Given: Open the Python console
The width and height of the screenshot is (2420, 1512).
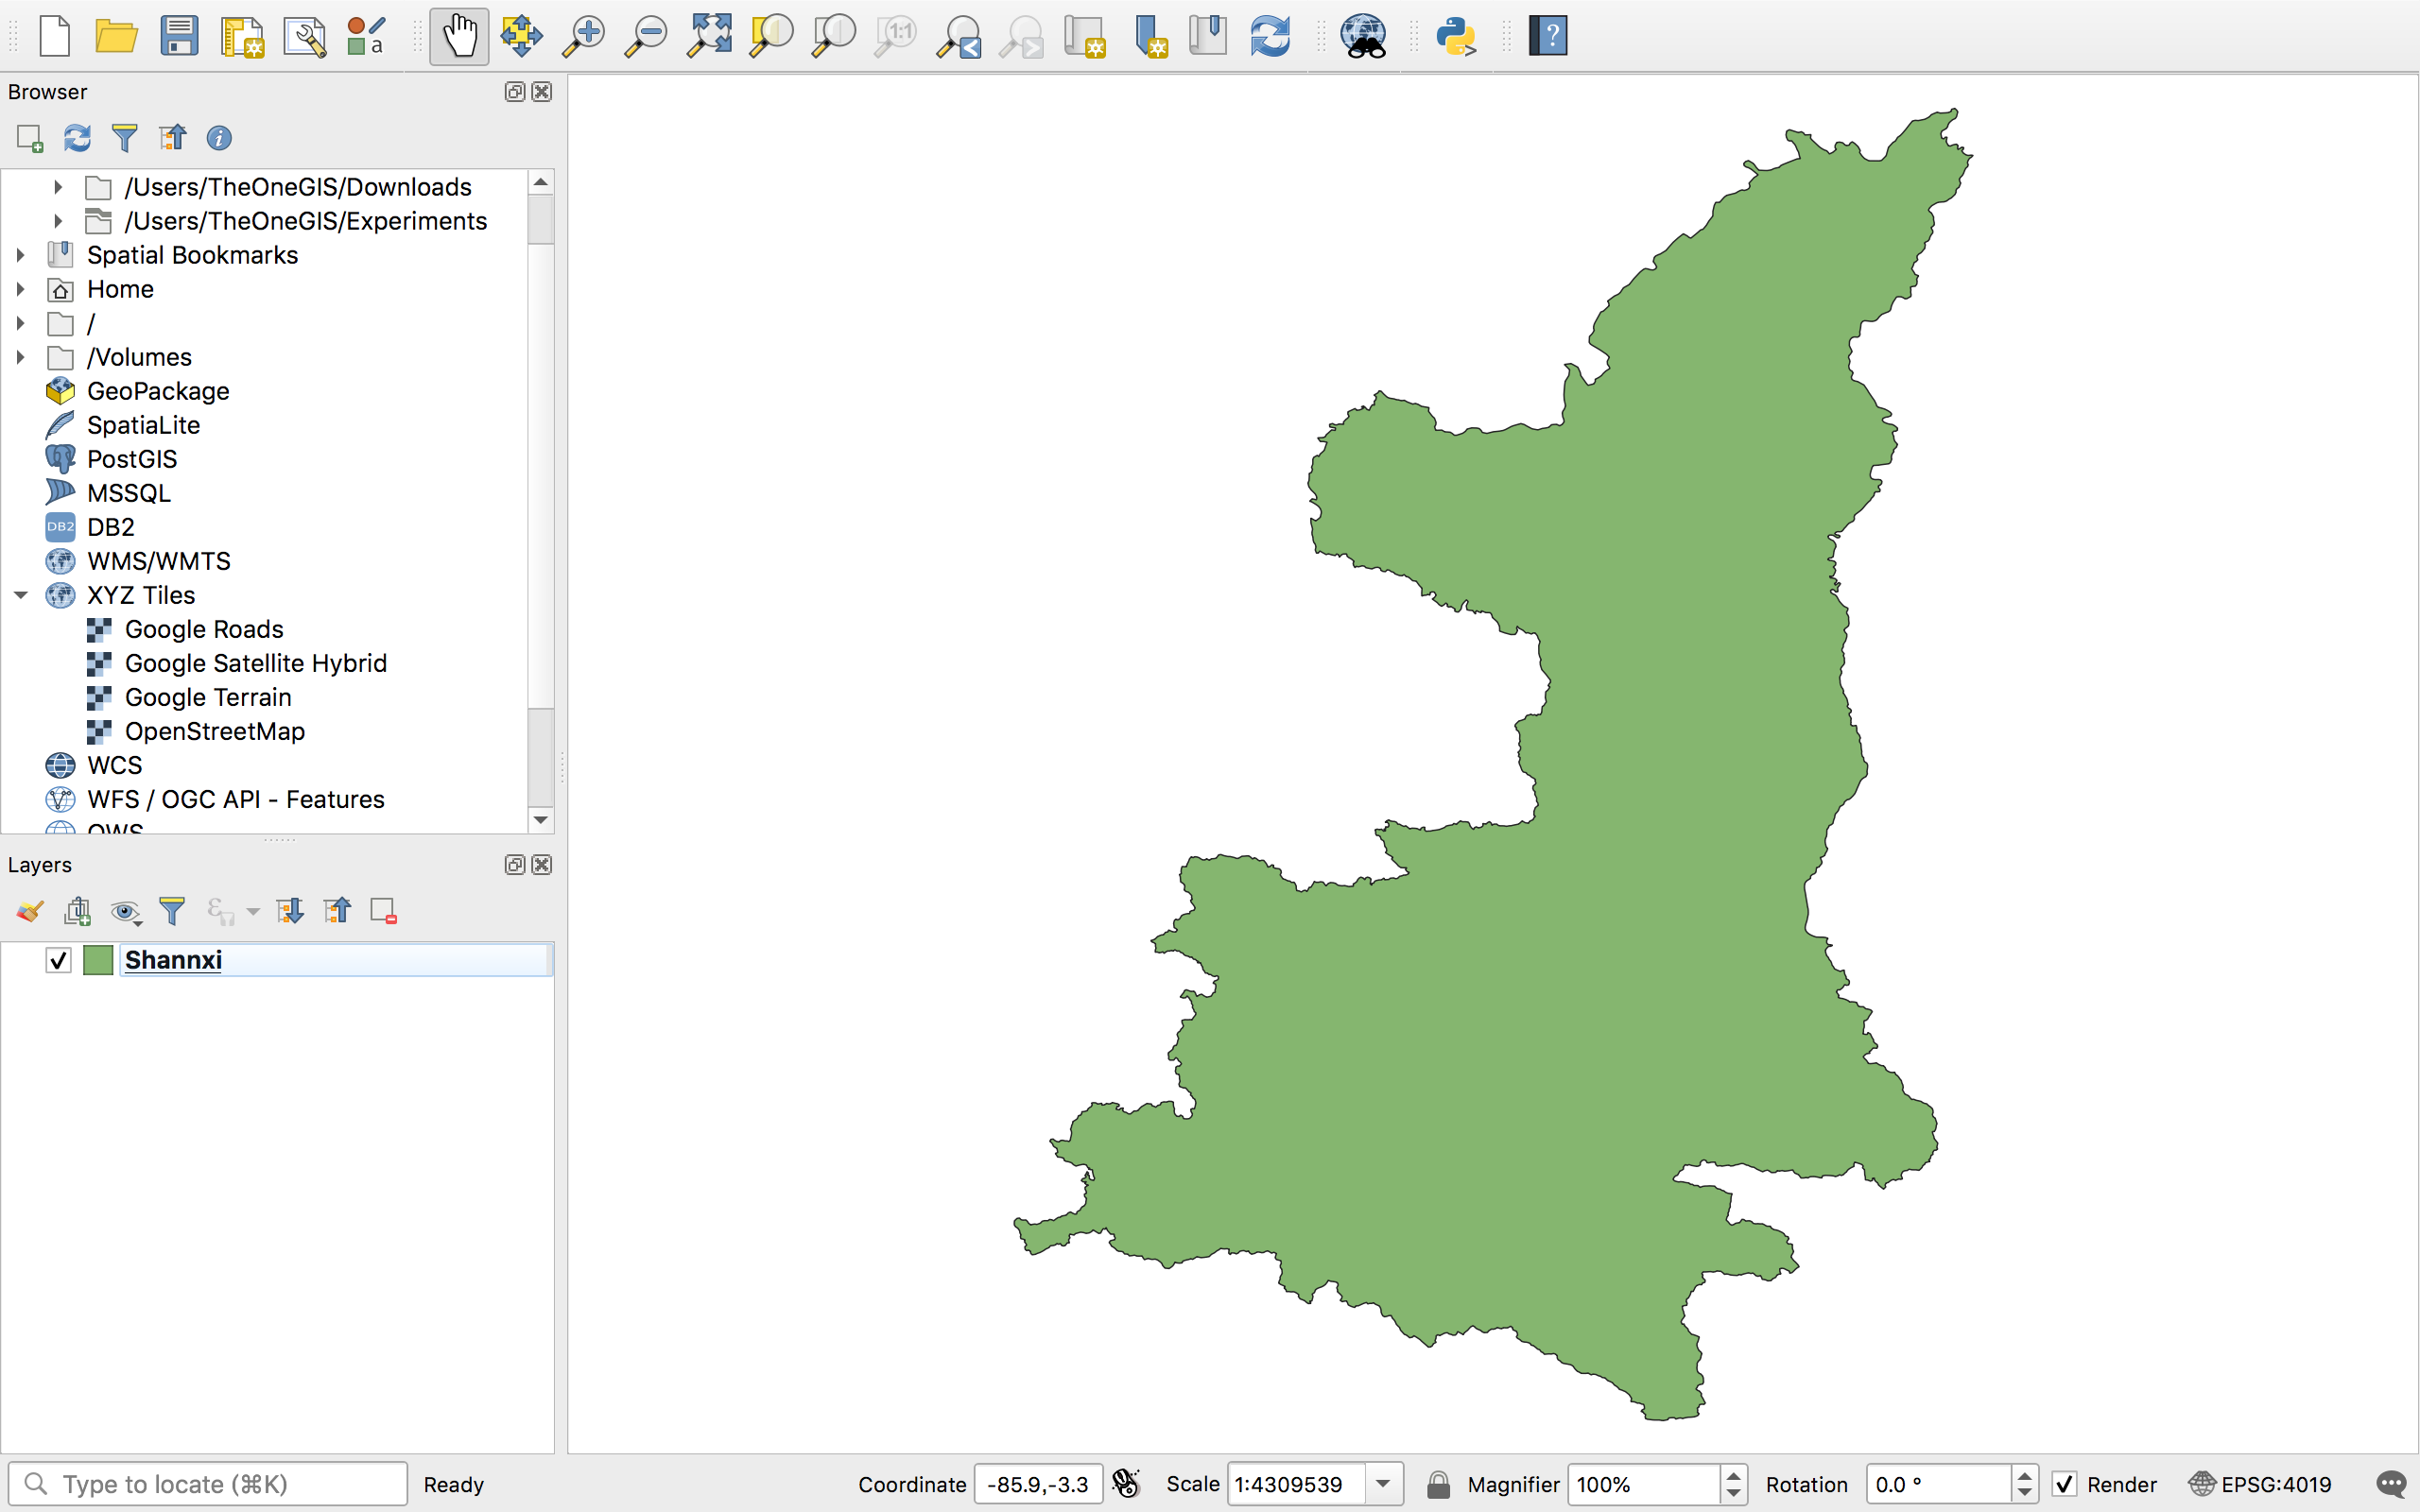Looking at the screenshot, I should [1455, 37].
